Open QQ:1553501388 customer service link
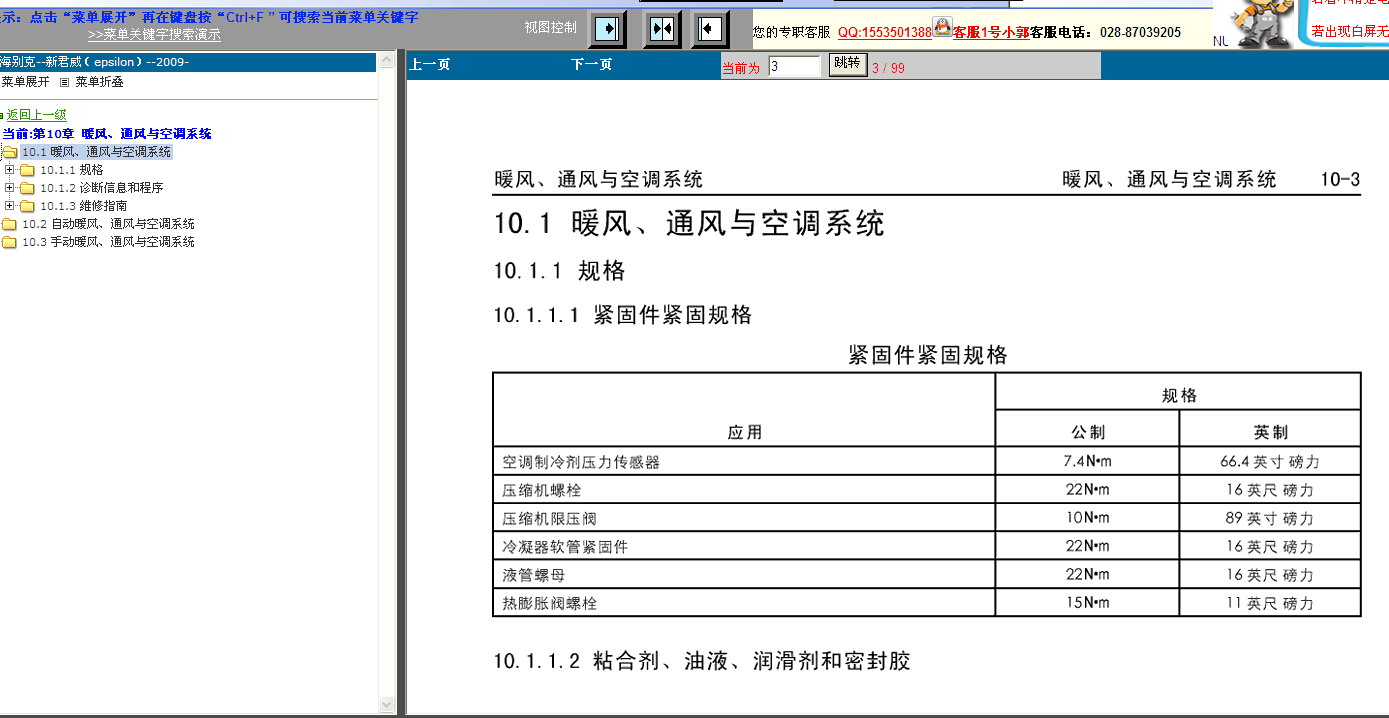Screen dimensions: 1389x718 coord(884,32)
